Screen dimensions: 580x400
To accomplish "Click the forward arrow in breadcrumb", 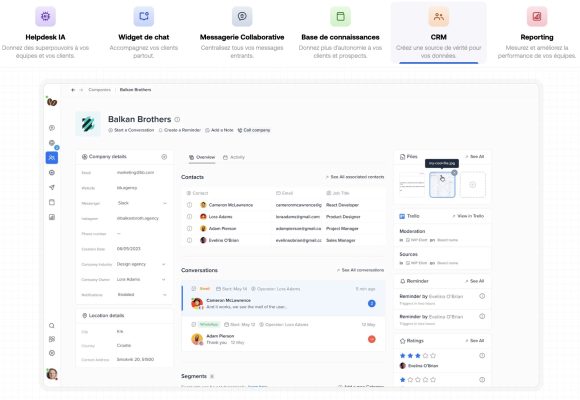I will coord(81,90).
